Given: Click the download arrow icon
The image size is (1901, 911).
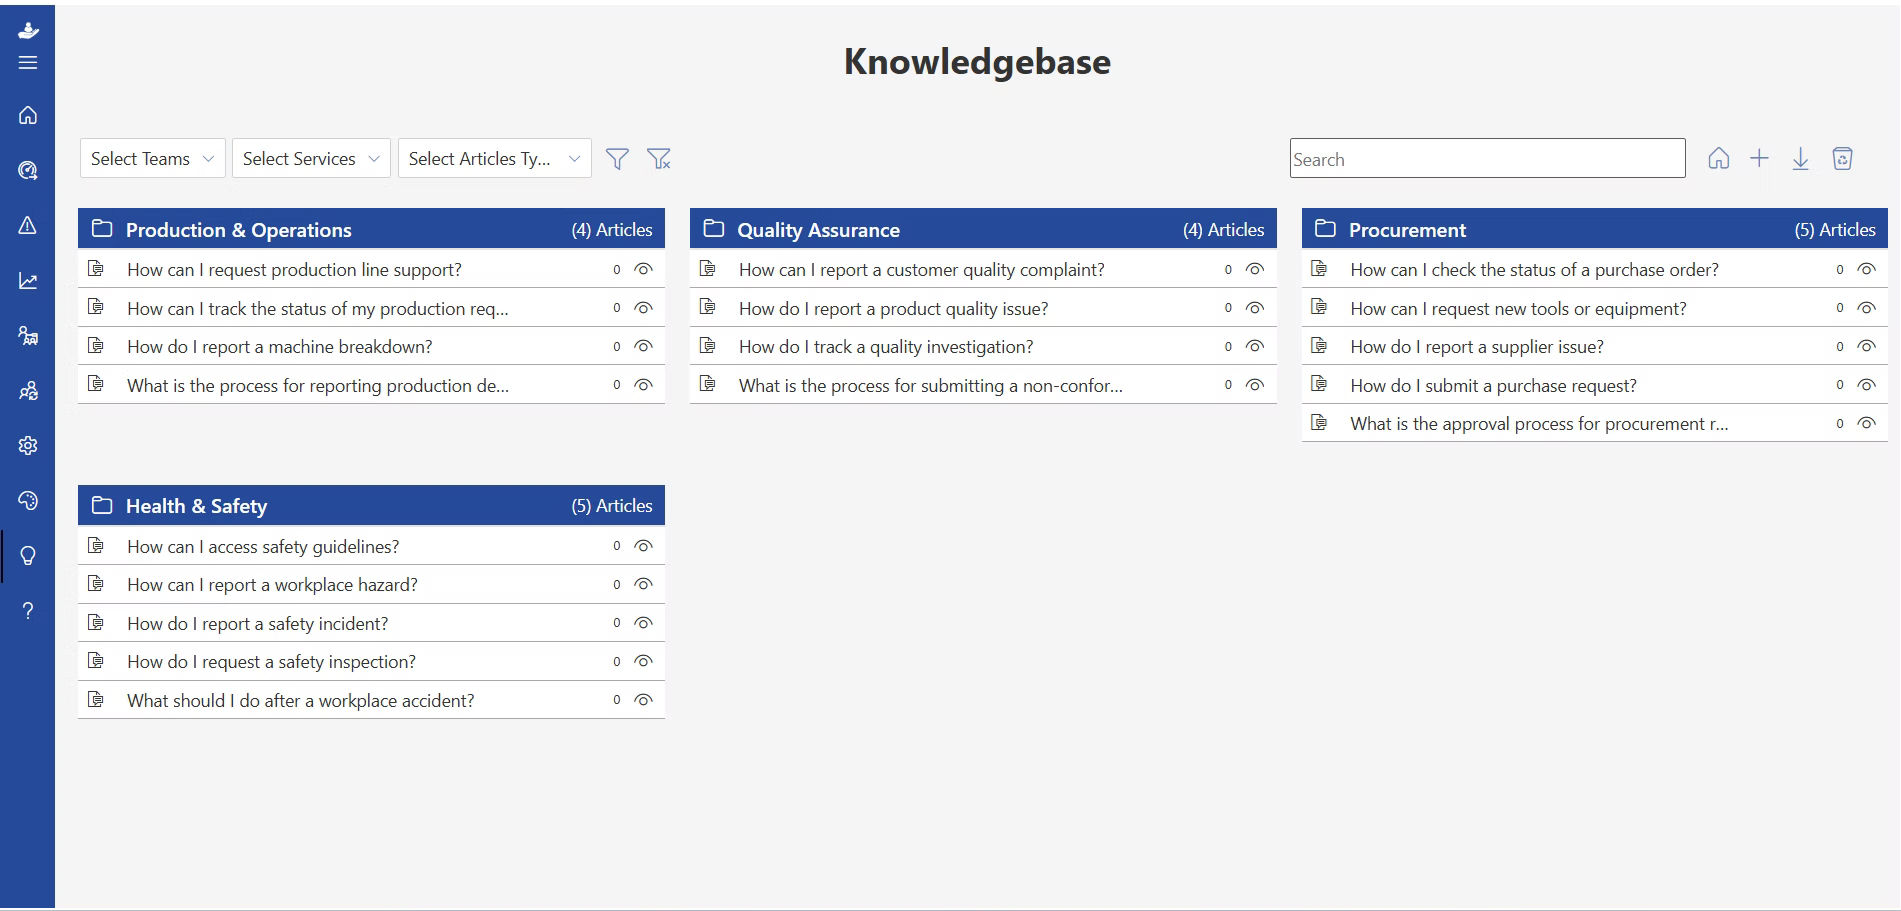Looking at the screenshot, I should [x=1800, y=159].
